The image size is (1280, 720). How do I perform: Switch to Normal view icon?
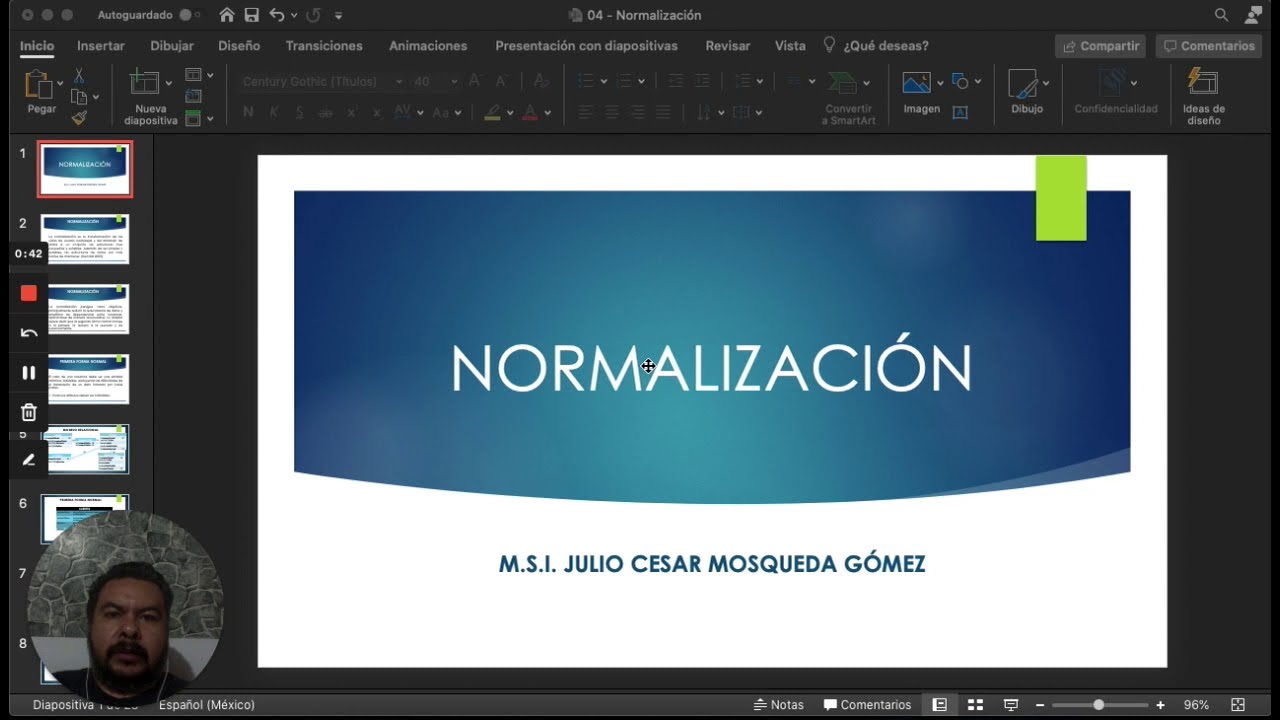(939, 705)
